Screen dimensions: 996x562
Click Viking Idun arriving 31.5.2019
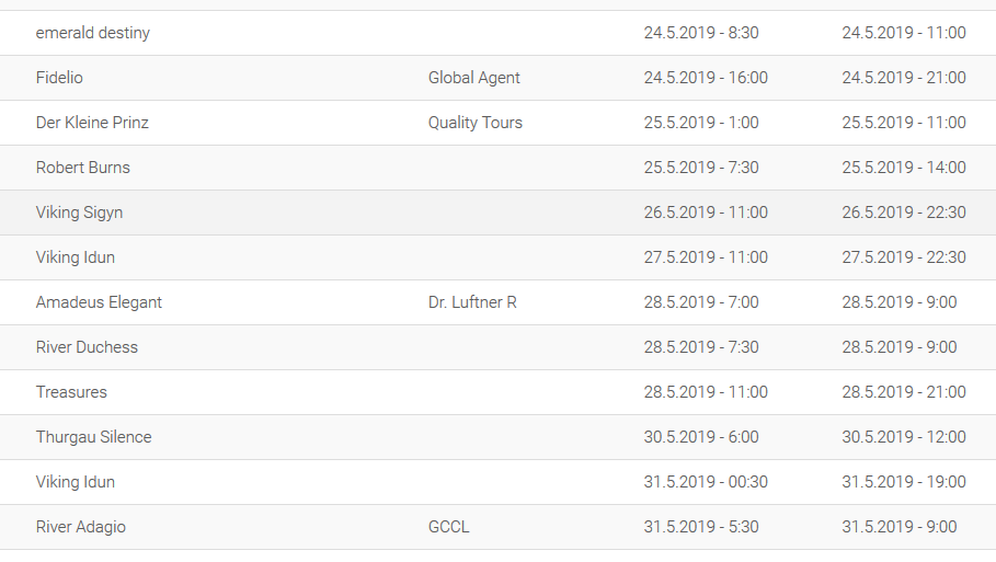click(x=498, y=483)
